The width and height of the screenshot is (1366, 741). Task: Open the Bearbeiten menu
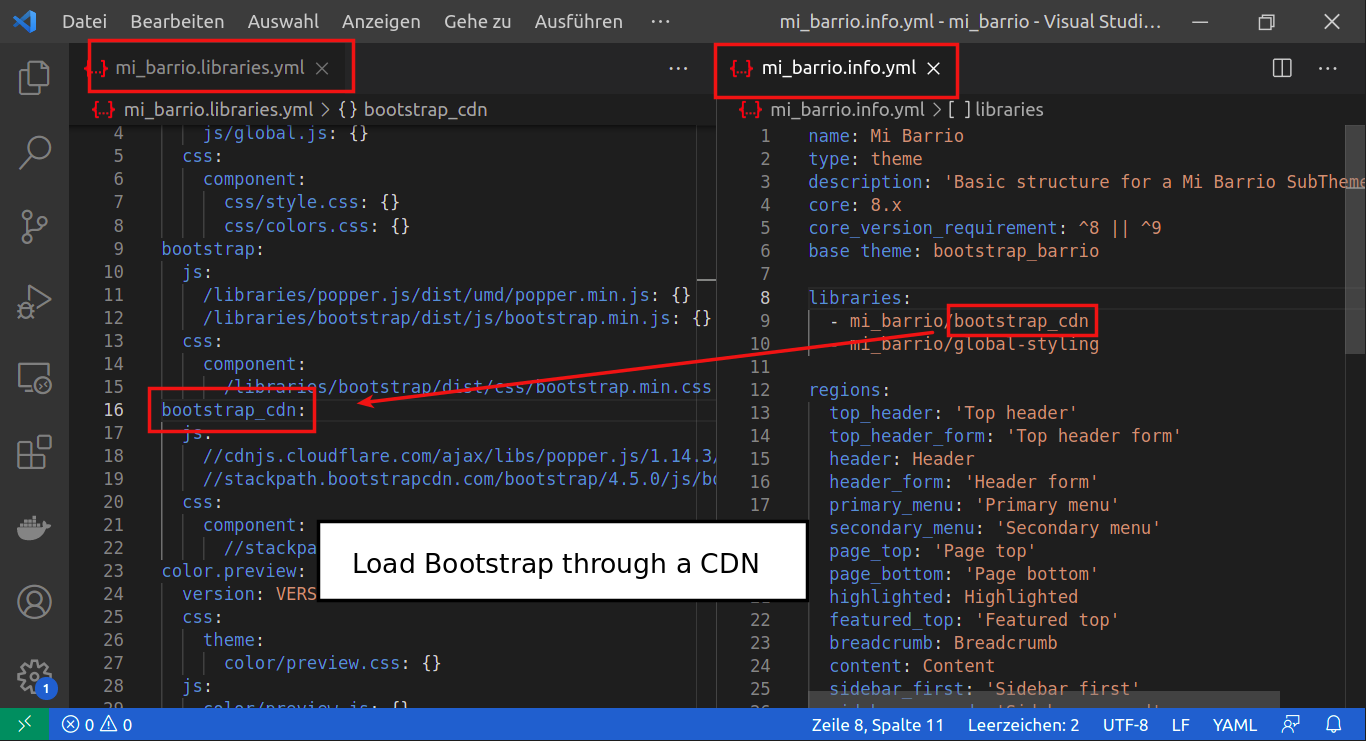coord(177,20)
